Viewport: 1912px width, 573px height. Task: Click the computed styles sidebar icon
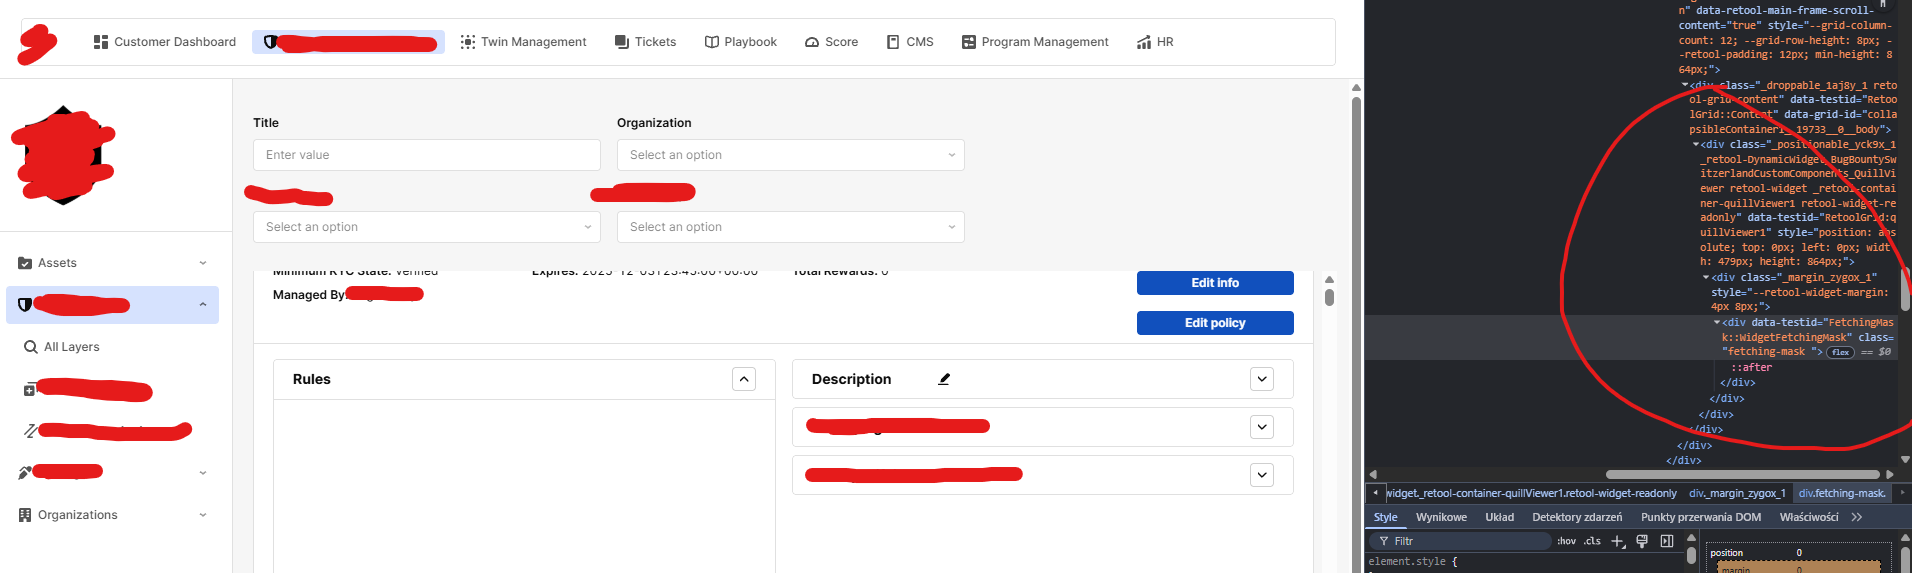[x=1667, y=541]
